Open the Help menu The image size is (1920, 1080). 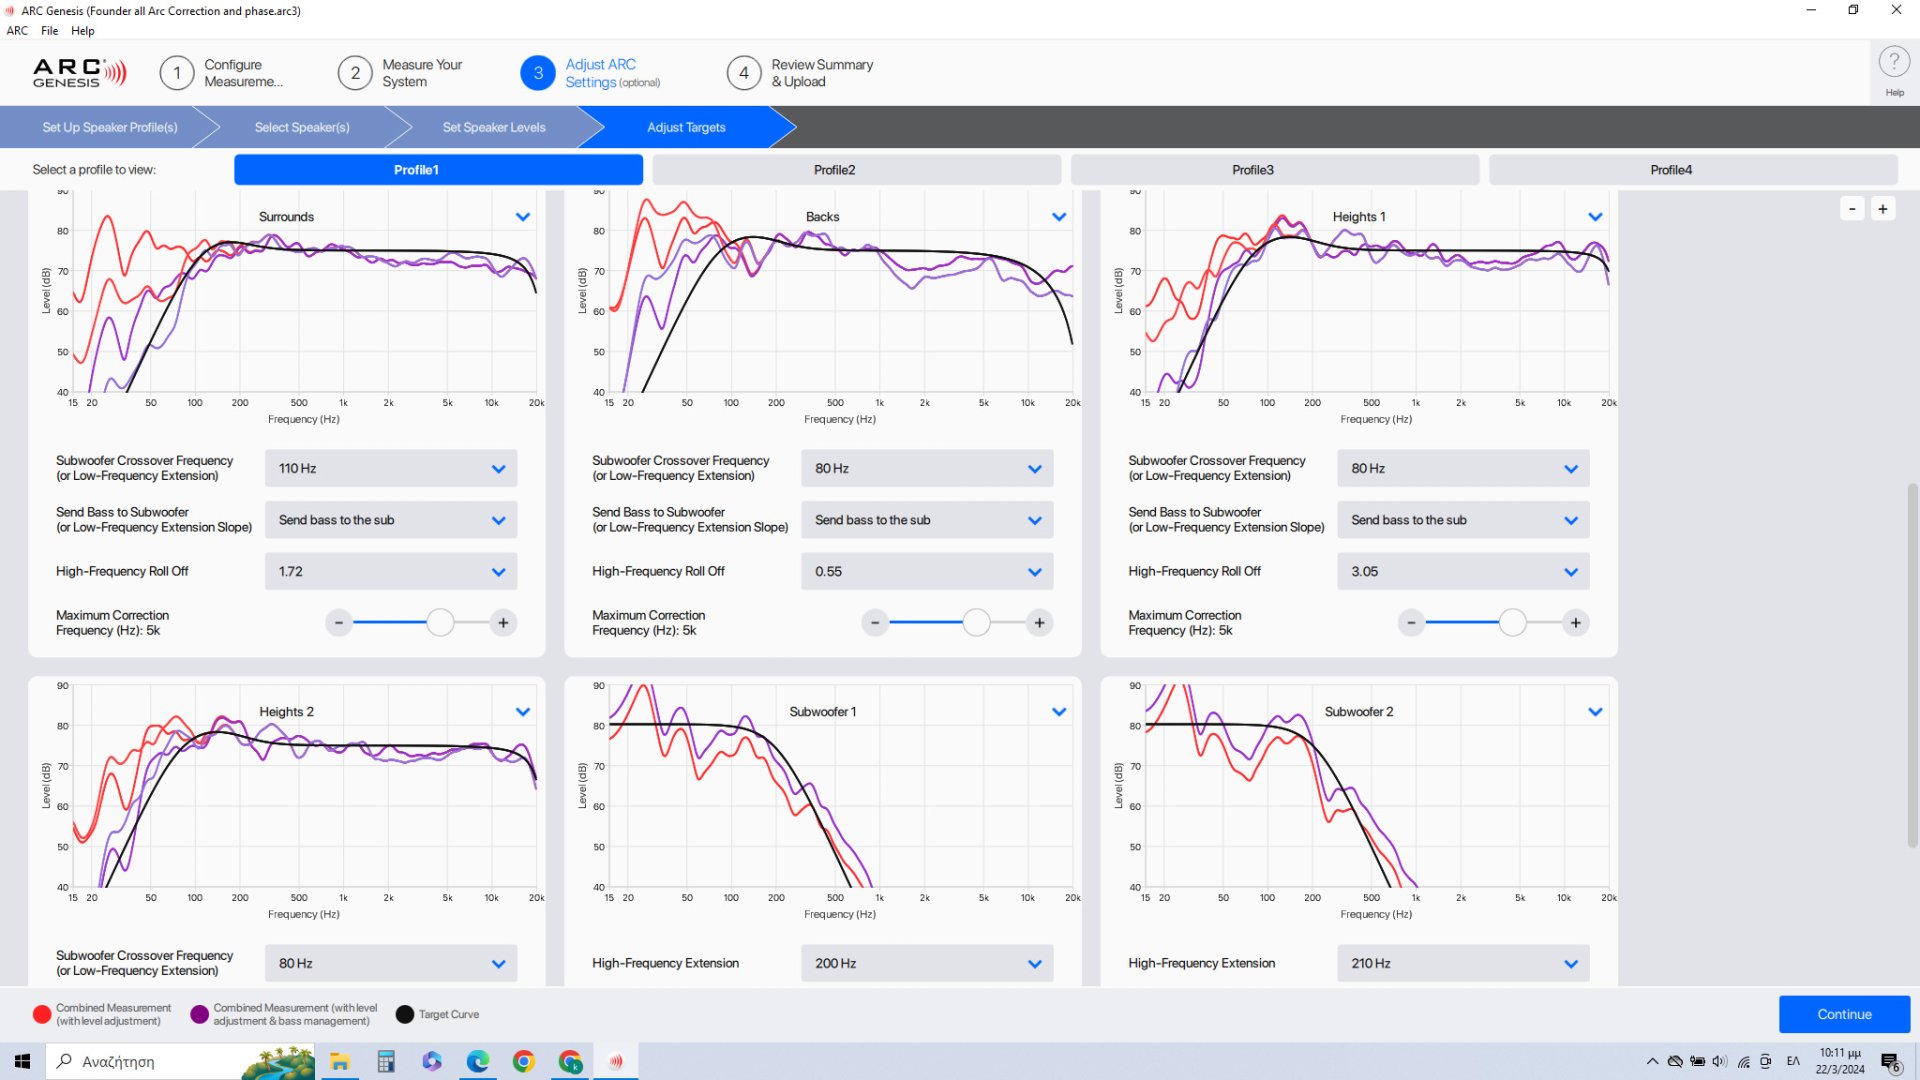[83, 31]
